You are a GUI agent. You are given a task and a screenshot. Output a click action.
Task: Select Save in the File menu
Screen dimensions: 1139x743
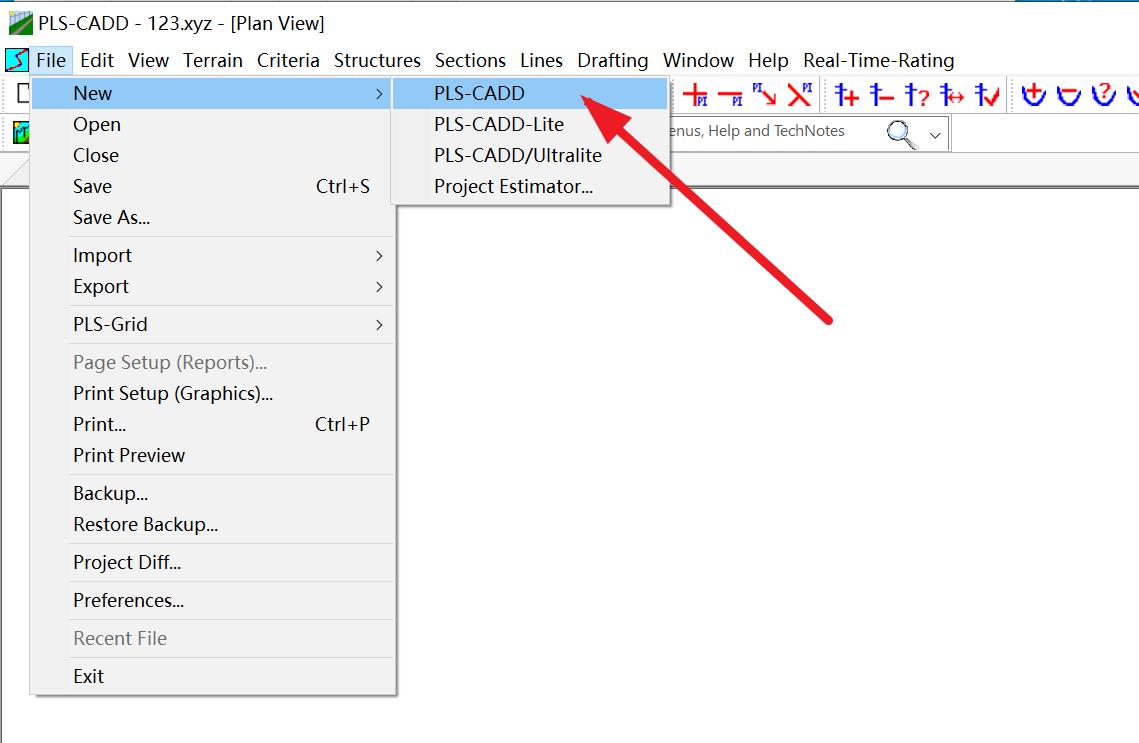pos(212,187)
